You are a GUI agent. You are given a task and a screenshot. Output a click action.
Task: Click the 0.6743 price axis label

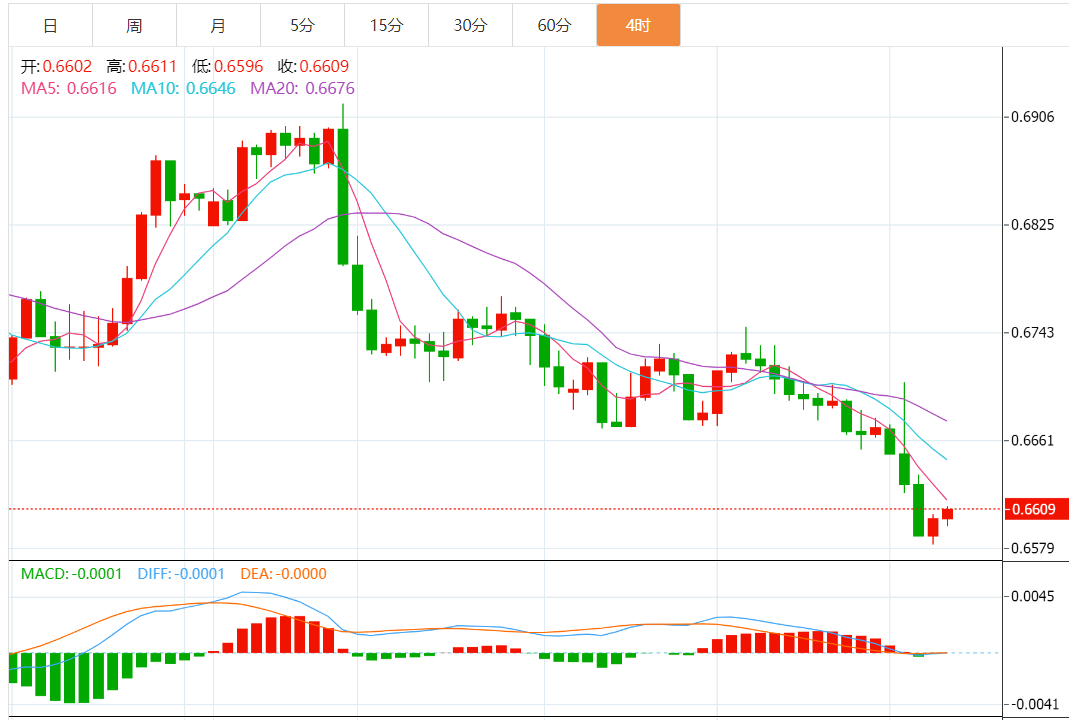(1033, 333)
